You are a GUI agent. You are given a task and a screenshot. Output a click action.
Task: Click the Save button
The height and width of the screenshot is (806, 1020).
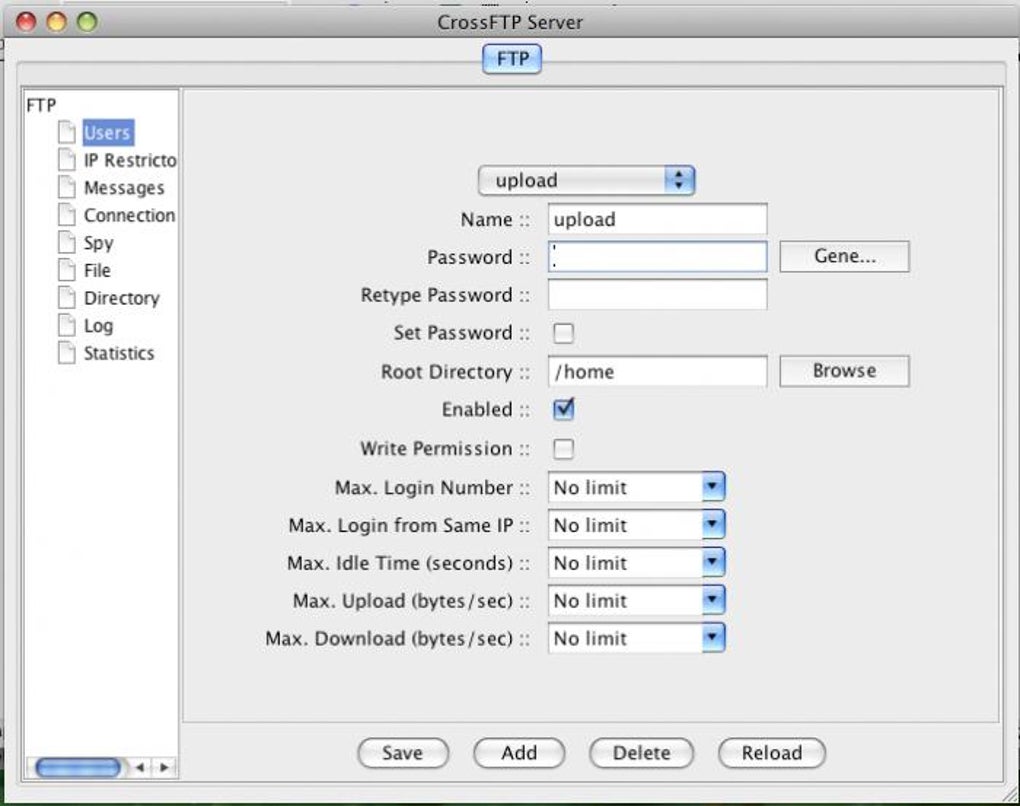(403, 753)
